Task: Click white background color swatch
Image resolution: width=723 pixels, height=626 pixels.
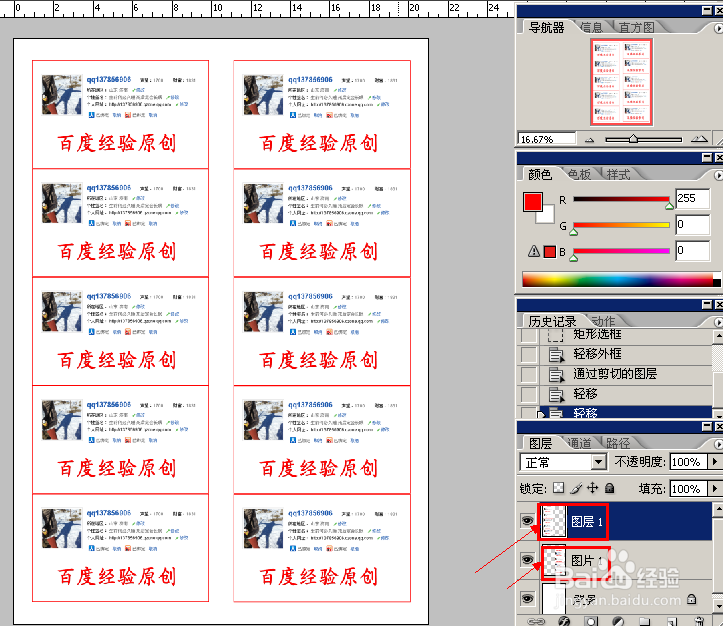Action: 547,216
